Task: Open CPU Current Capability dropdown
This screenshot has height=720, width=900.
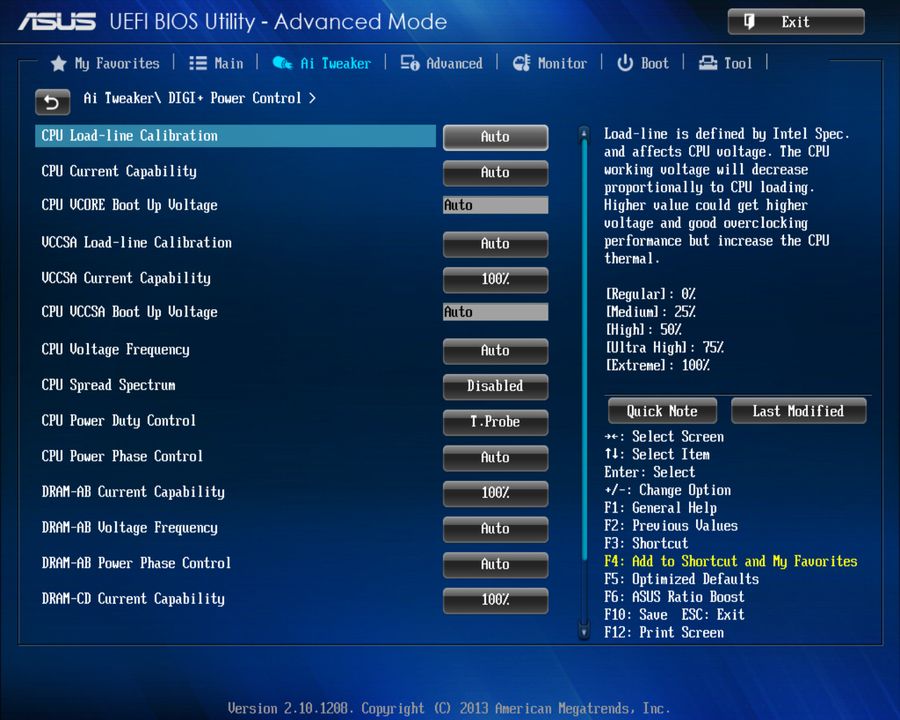Action: click(495, 172)
